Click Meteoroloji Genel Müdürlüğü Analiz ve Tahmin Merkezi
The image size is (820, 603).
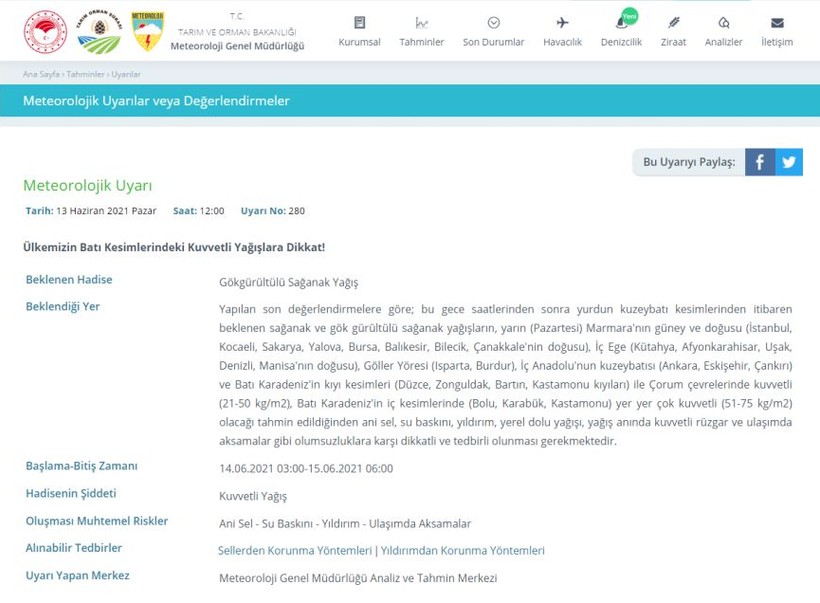tap(358, 578)
